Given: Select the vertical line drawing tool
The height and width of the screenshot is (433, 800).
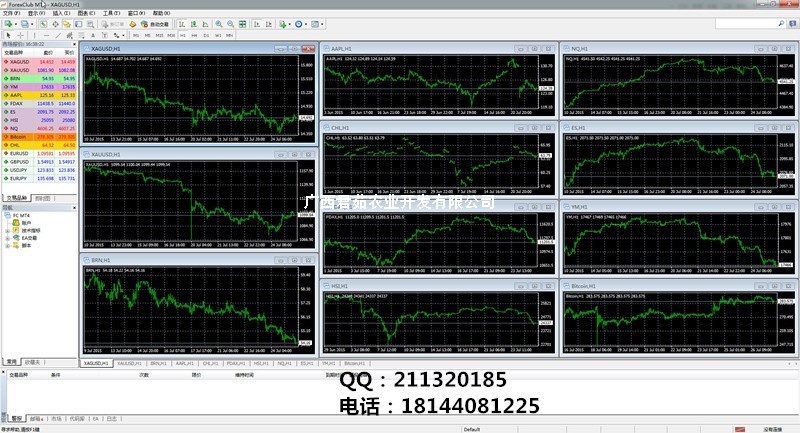Looking at the screenshot, I should click(x=34, y=35).
